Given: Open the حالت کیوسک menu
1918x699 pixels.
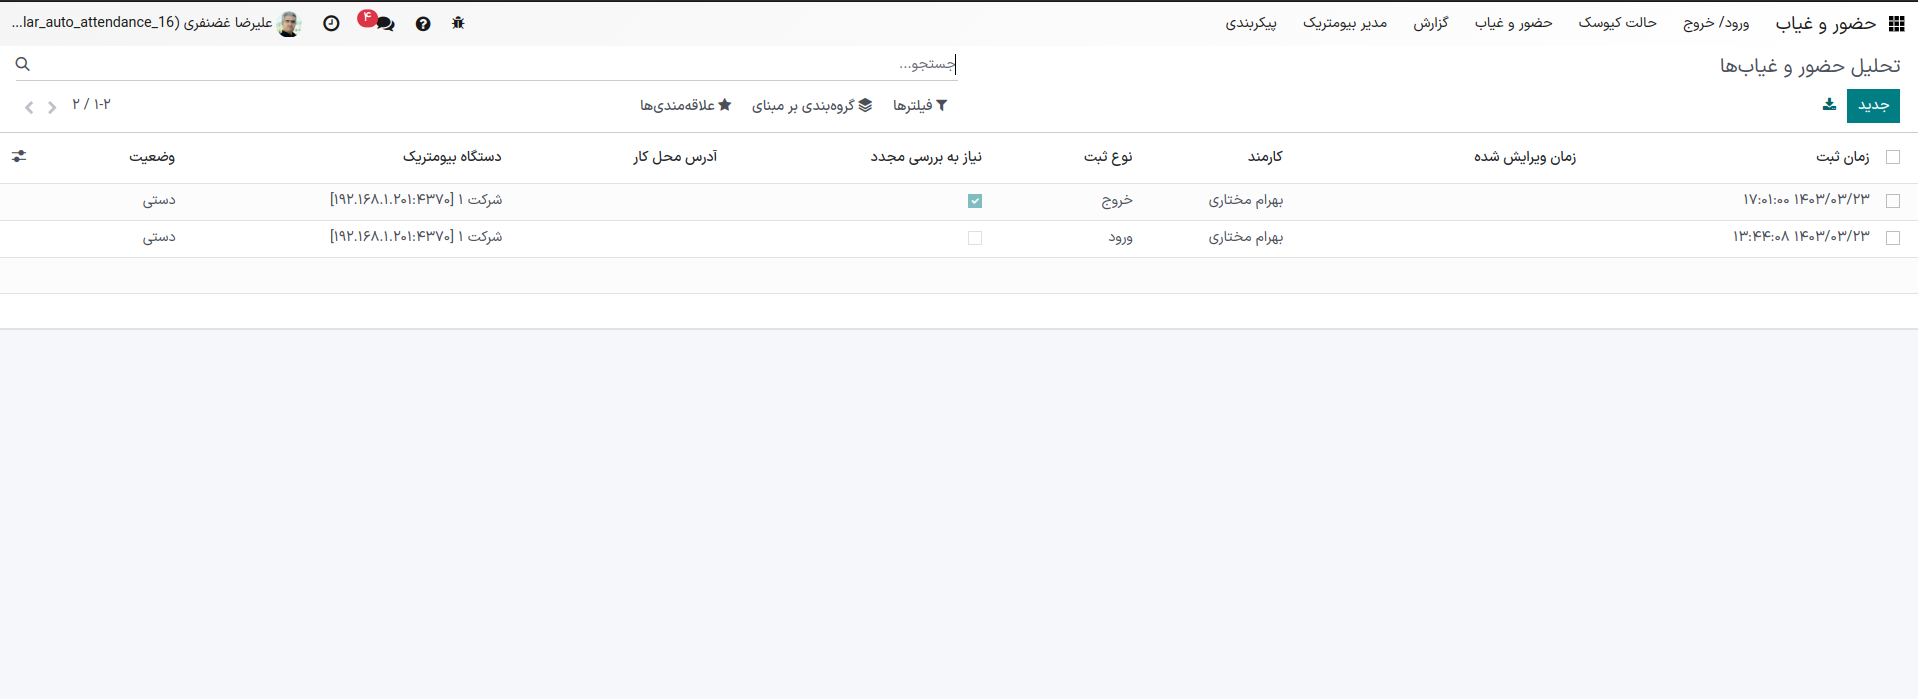Looking at the screenshot, I should click(x=1617, y=23).
